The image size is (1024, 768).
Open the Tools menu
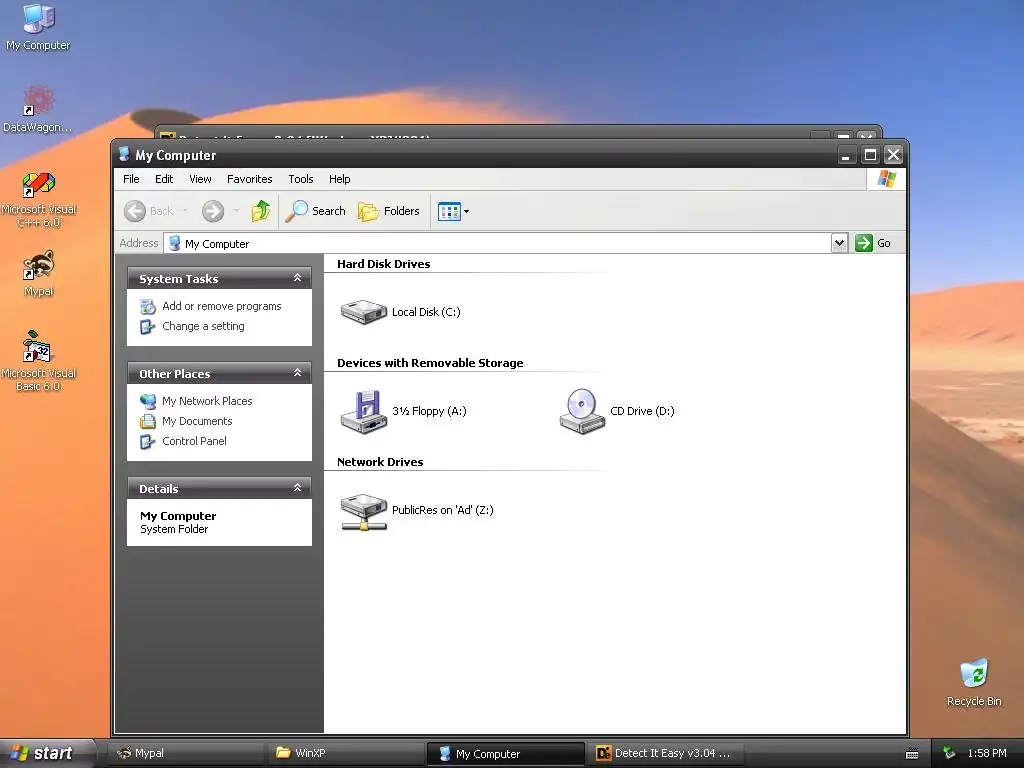pyautogui.click(x=300, y=179)
